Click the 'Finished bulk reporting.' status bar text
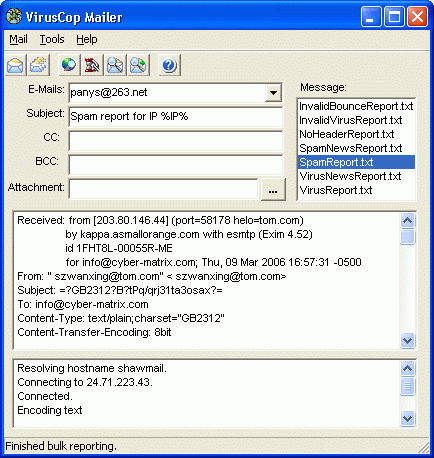434x458 pixels. click(x=61, y=446)
